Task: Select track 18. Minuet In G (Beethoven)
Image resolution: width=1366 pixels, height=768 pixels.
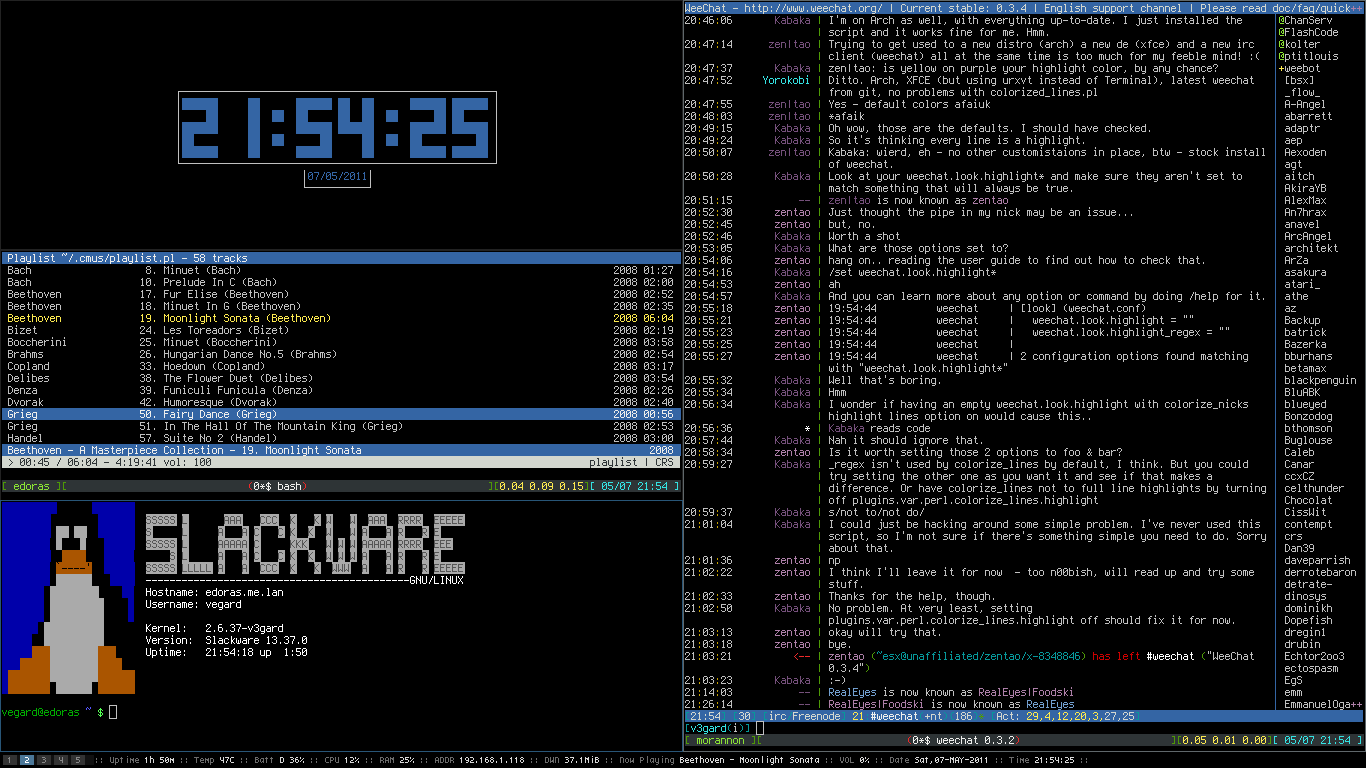Action: (341, 306)
